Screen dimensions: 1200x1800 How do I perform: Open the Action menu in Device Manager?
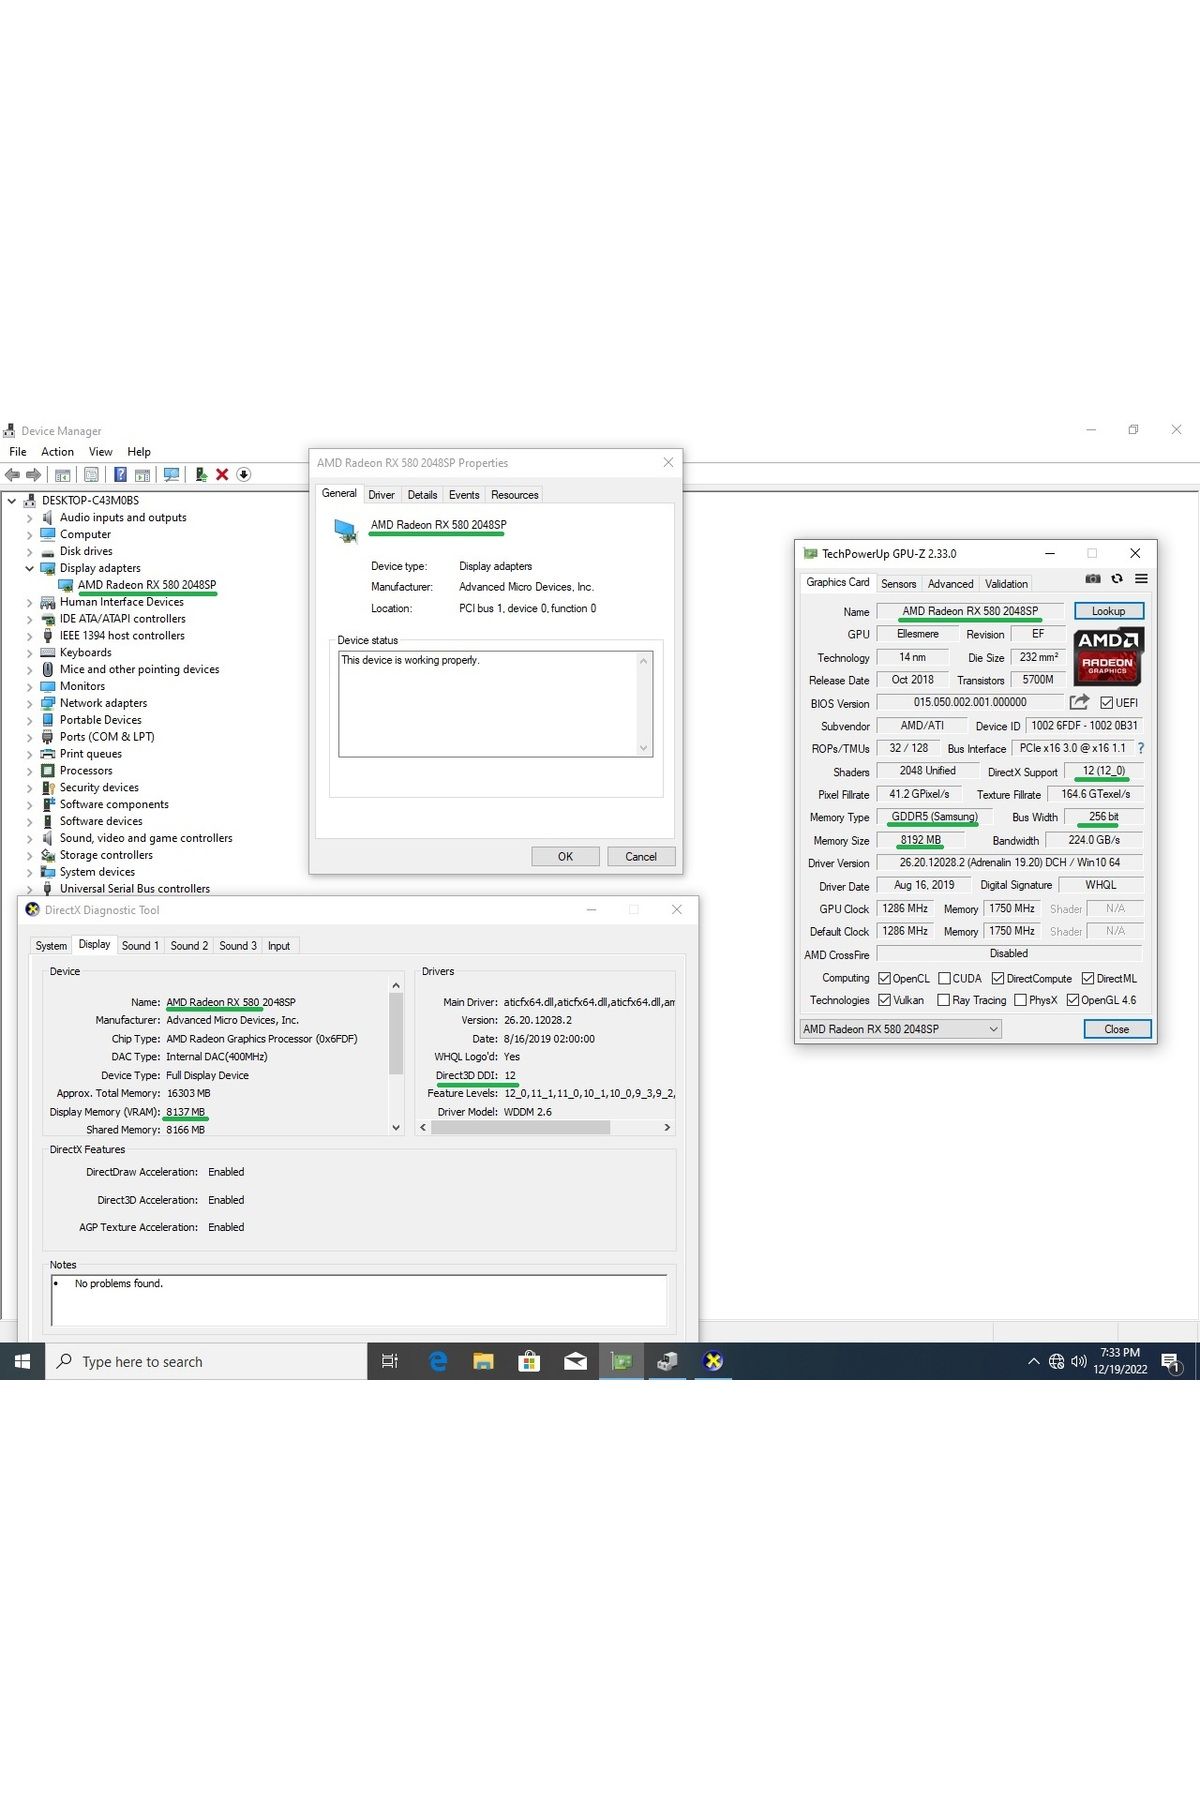57,452
